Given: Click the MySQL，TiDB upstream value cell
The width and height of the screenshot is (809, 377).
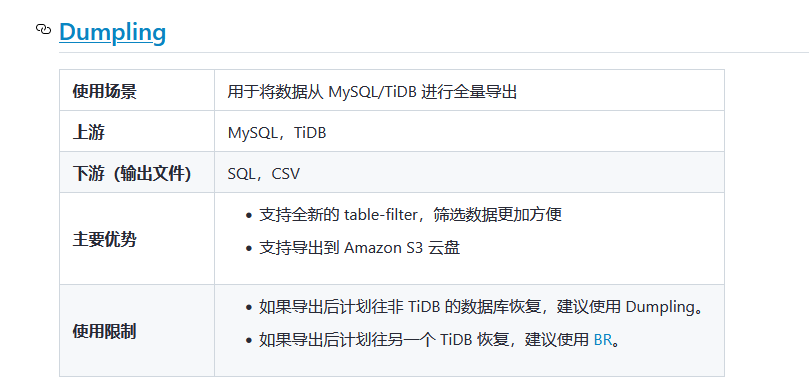Looking at the screenshot, I should click(x=469, y=131).
